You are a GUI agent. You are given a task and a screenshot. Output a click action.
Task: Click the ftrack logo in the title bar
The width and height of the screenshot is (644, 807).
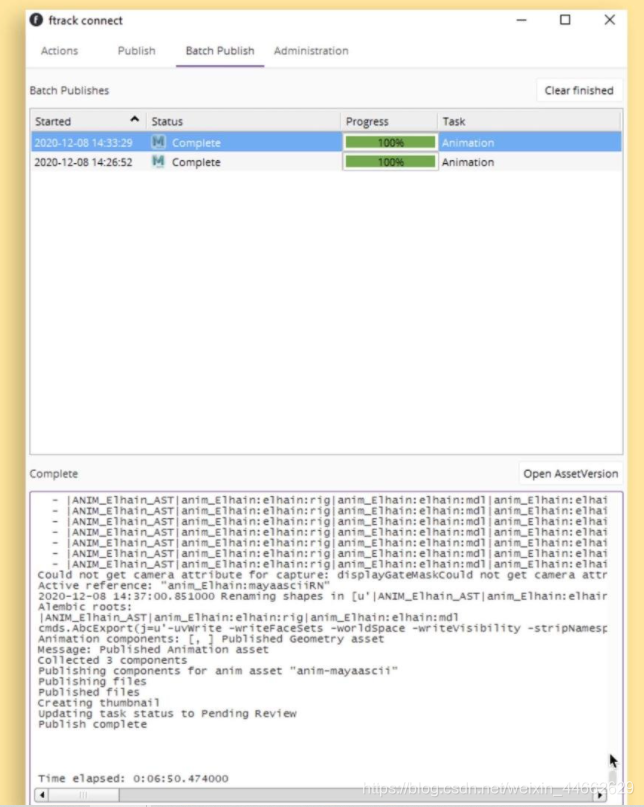36,20
